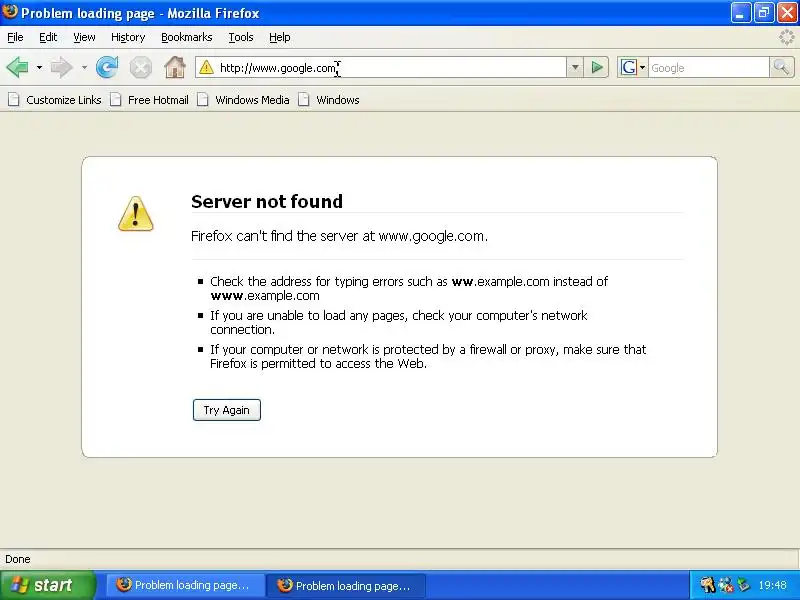Click the network error tray icon
Image resolution: width=800 pixels, height=600 pixels.
pyautogui.click(x=726, y=585)
